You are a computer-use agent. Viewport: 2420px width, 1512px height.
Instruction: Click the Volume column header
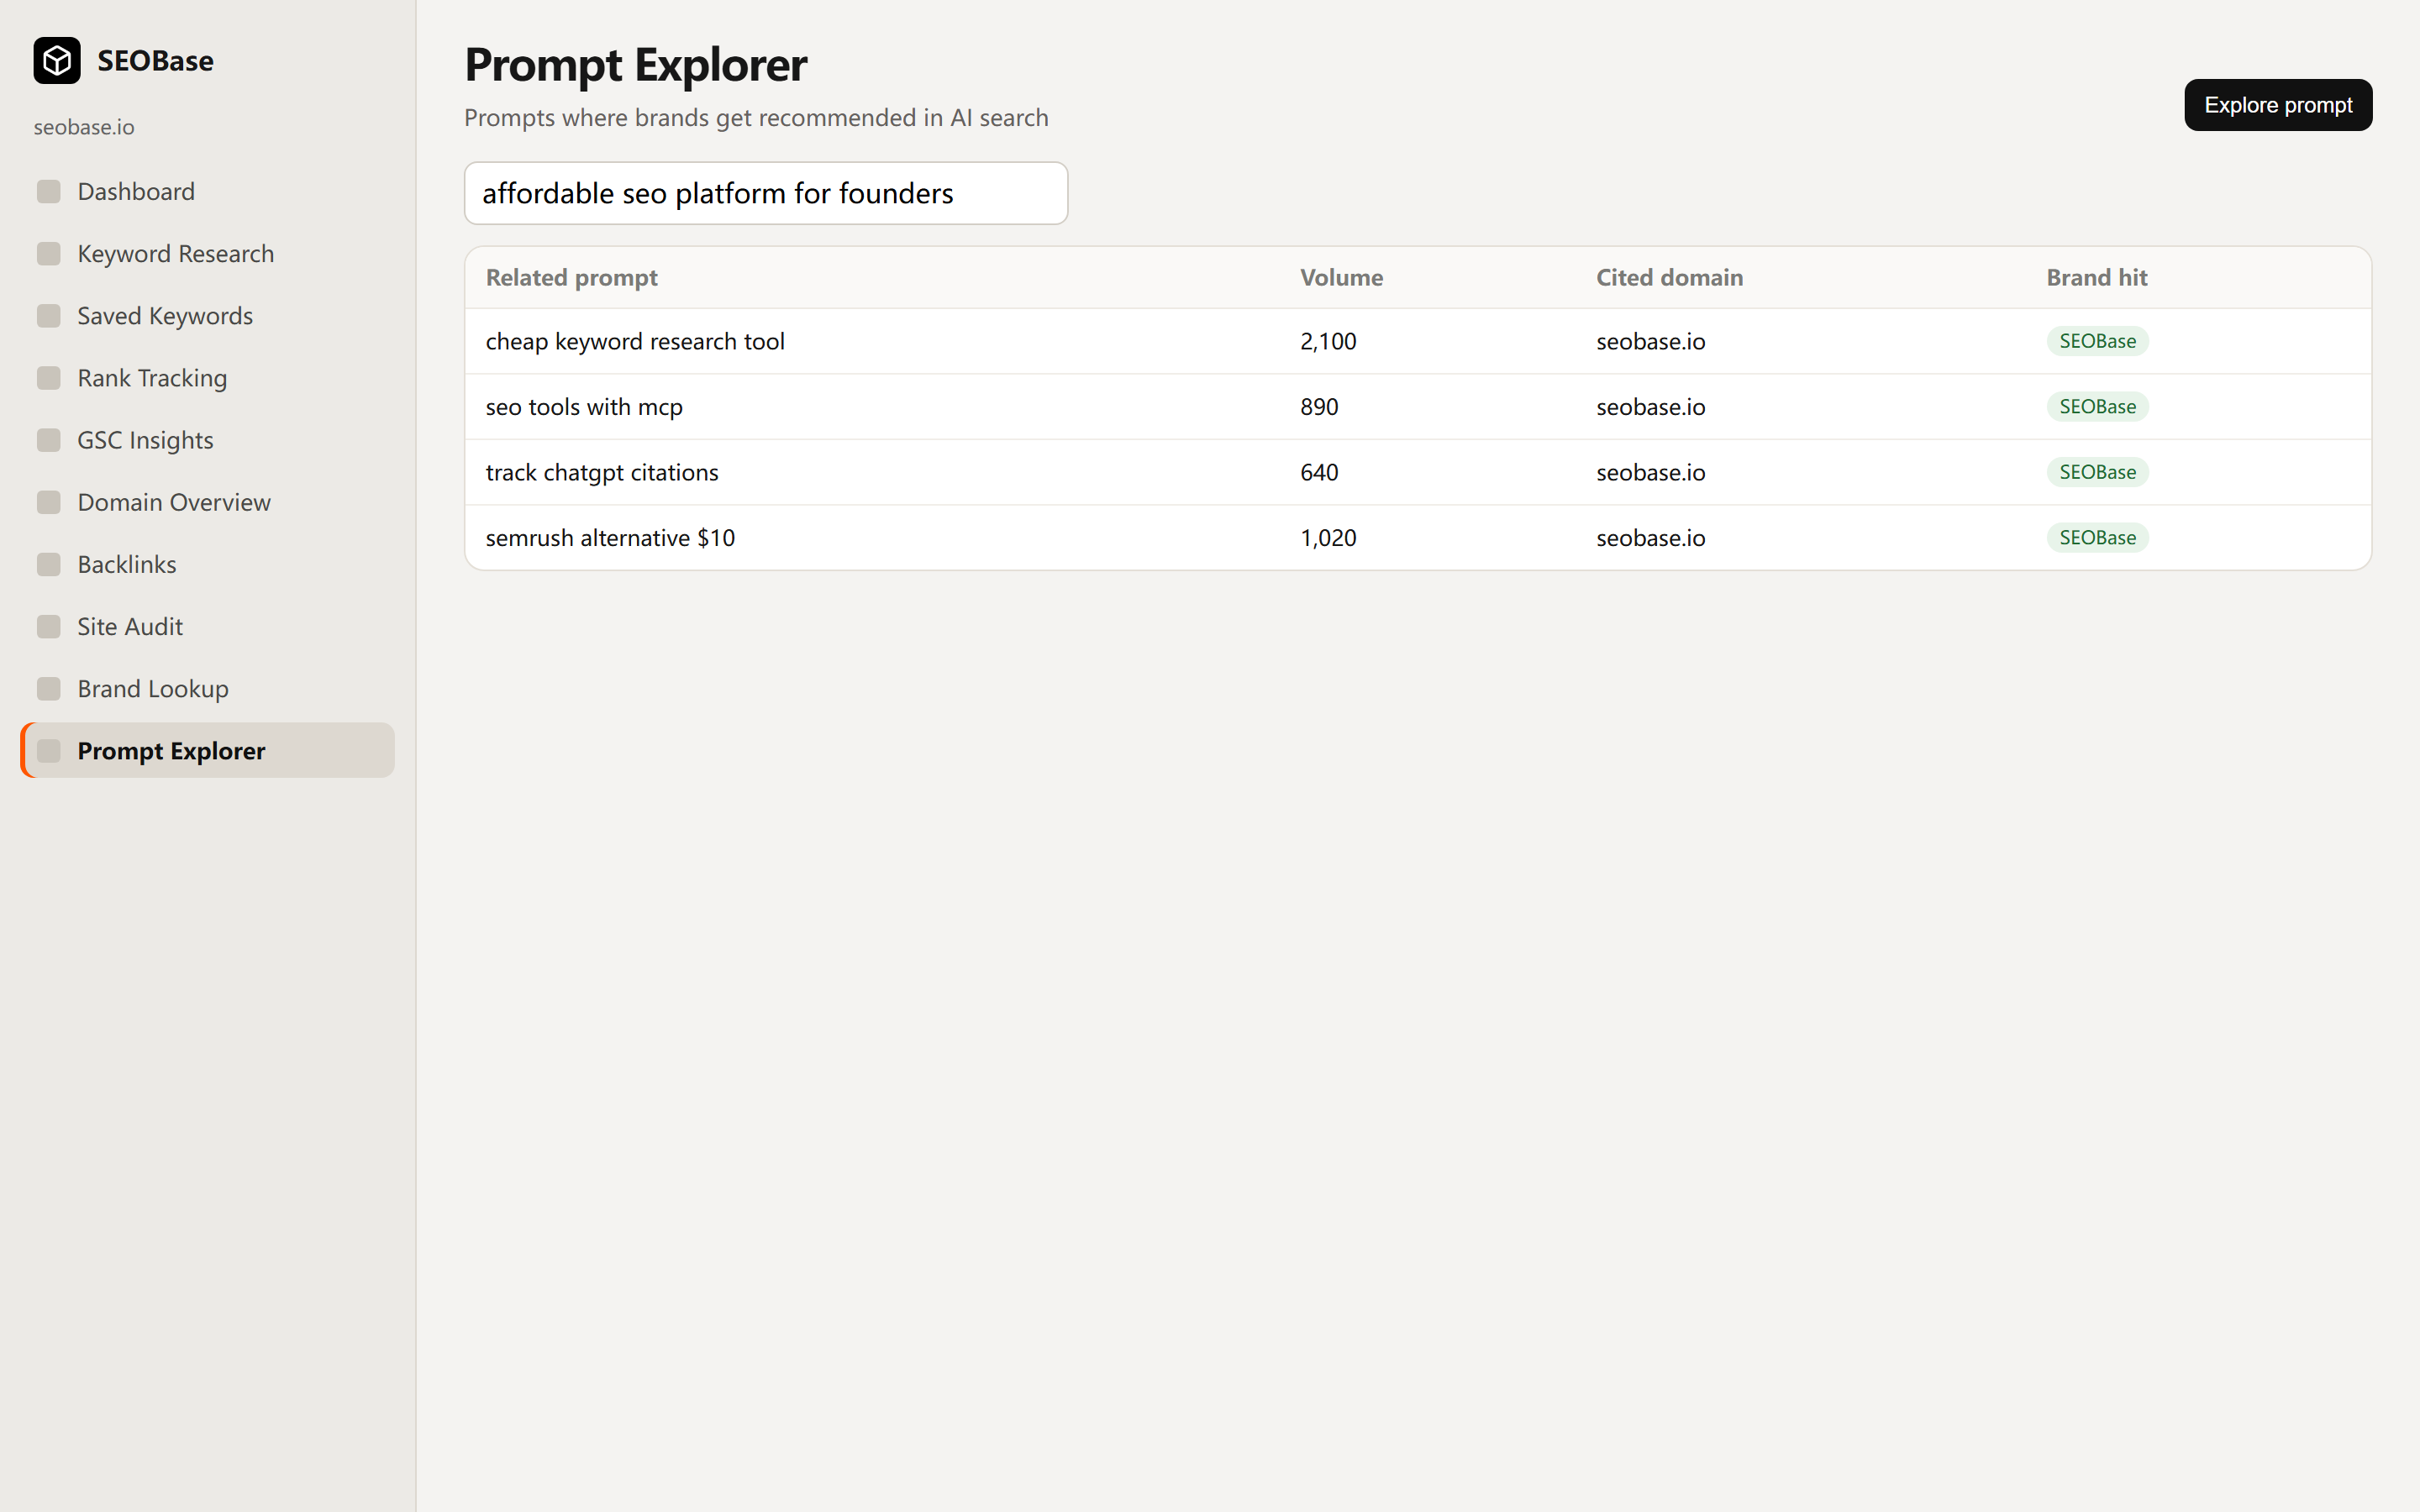coord(1341,277)
